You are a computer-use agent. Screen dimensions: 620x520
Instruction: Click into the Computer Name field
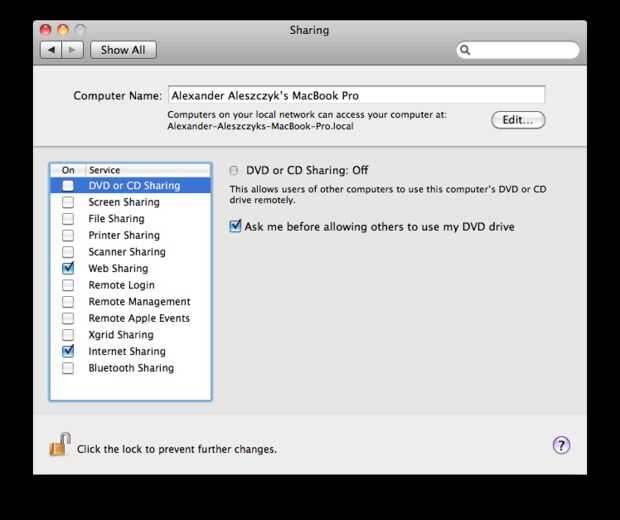[x=357, y=95]
